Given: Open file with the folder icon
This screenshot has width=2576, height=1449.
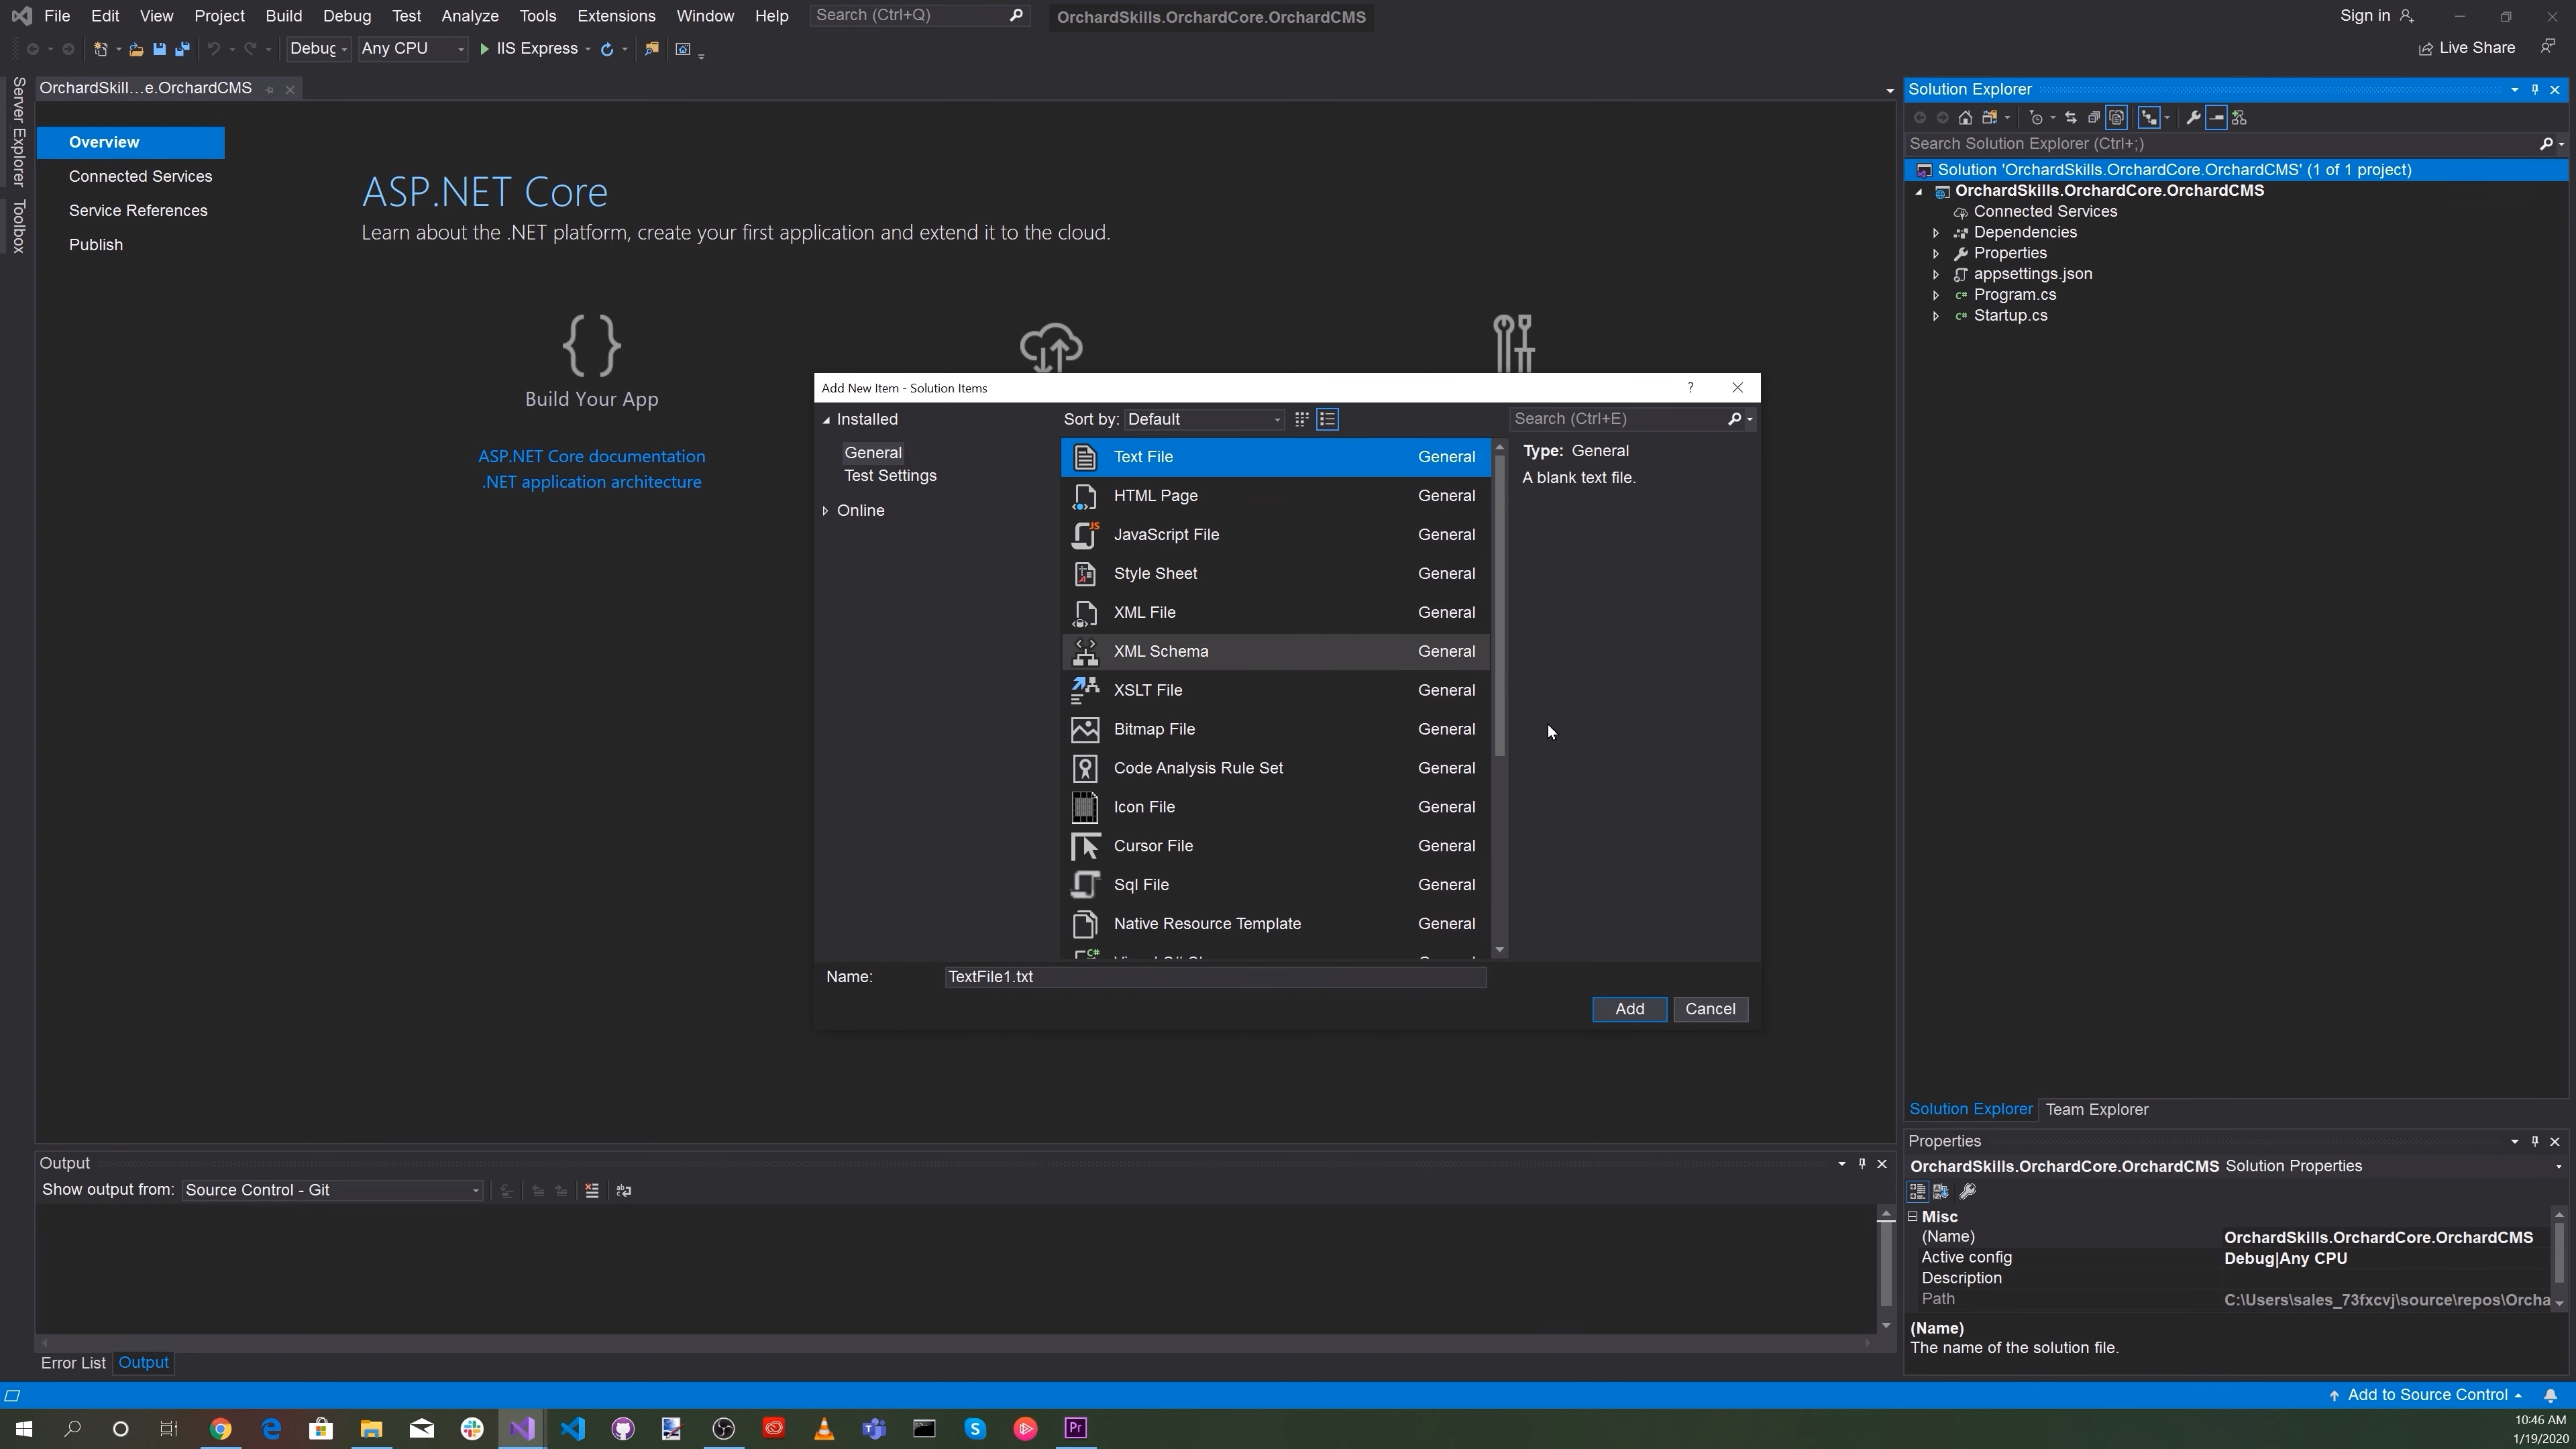Looking at the screenshot, I should [x=136, y=49].
